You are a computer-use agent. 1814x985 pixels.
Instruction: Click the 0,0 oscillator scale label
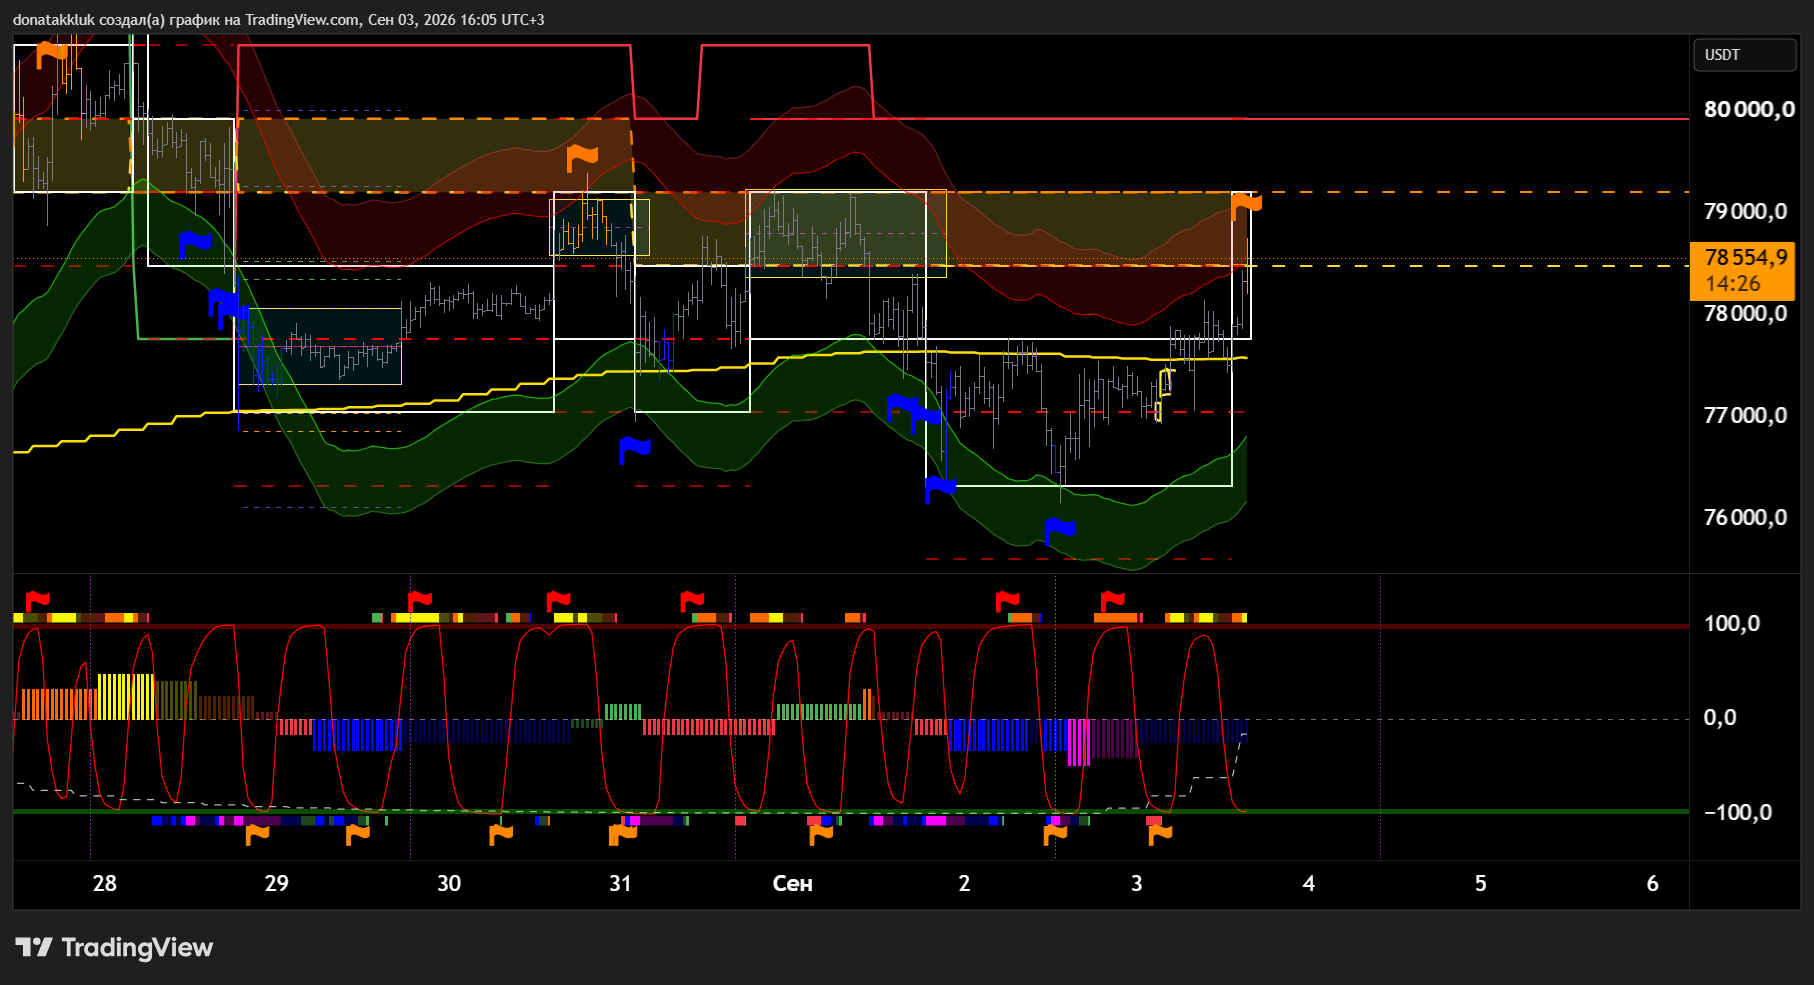click(x=1719, y=717)
